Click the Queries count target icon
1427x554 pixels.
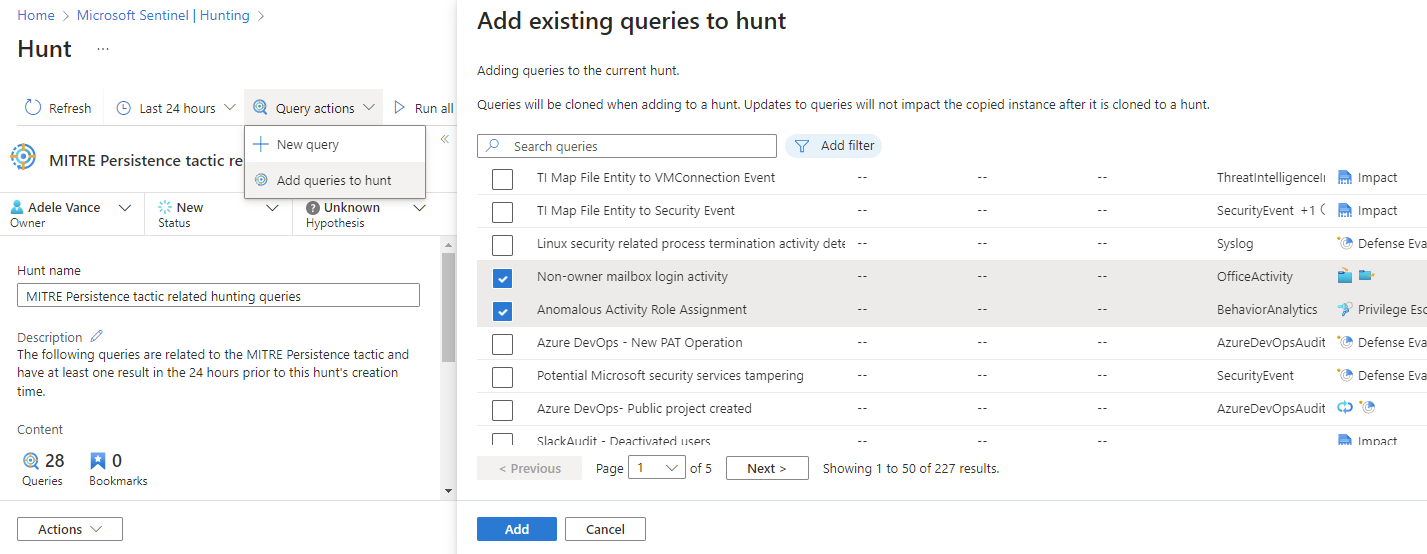click(x=31, y=461)
